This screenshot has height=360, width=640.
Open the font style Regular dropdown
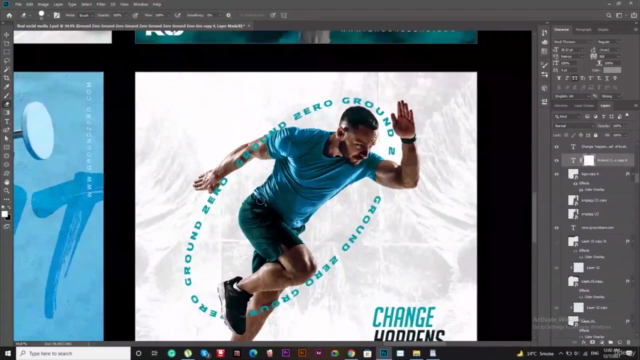(x=609, y=42)
